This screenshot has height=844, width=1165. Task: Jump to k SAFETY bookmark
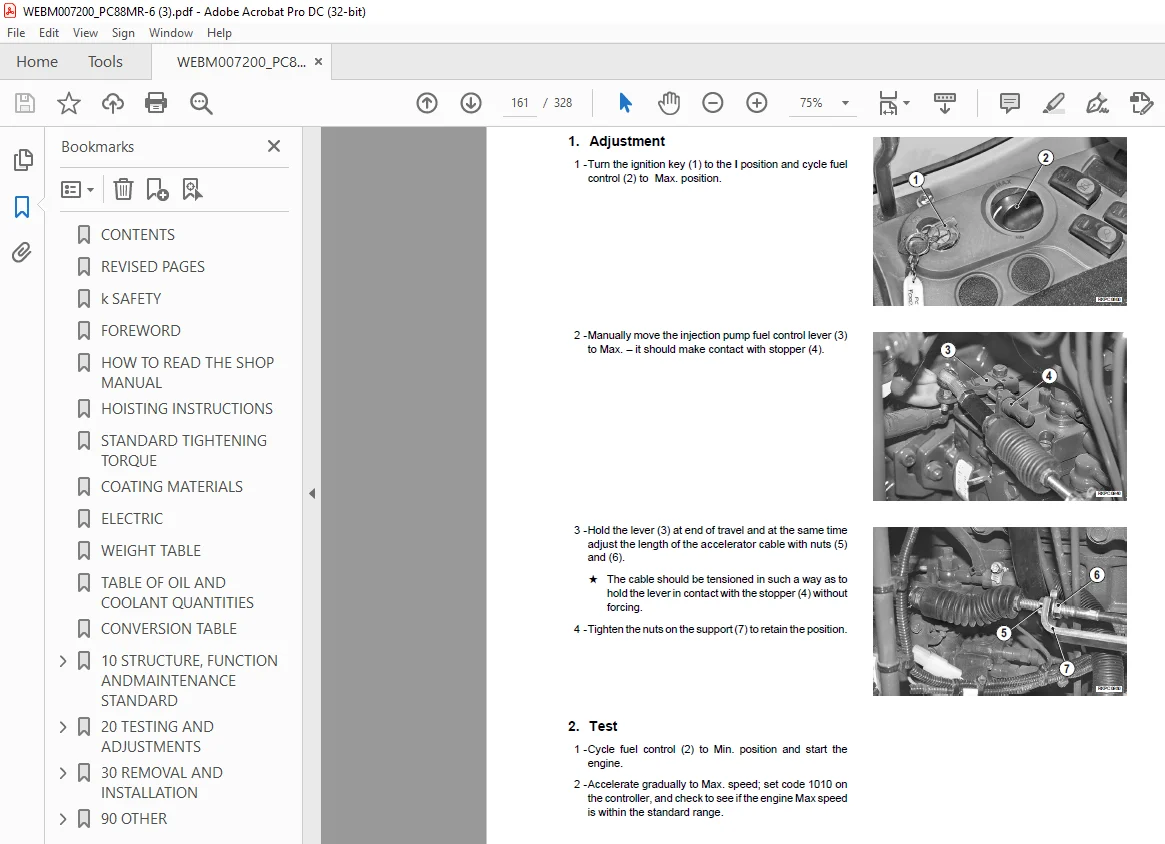131,299
